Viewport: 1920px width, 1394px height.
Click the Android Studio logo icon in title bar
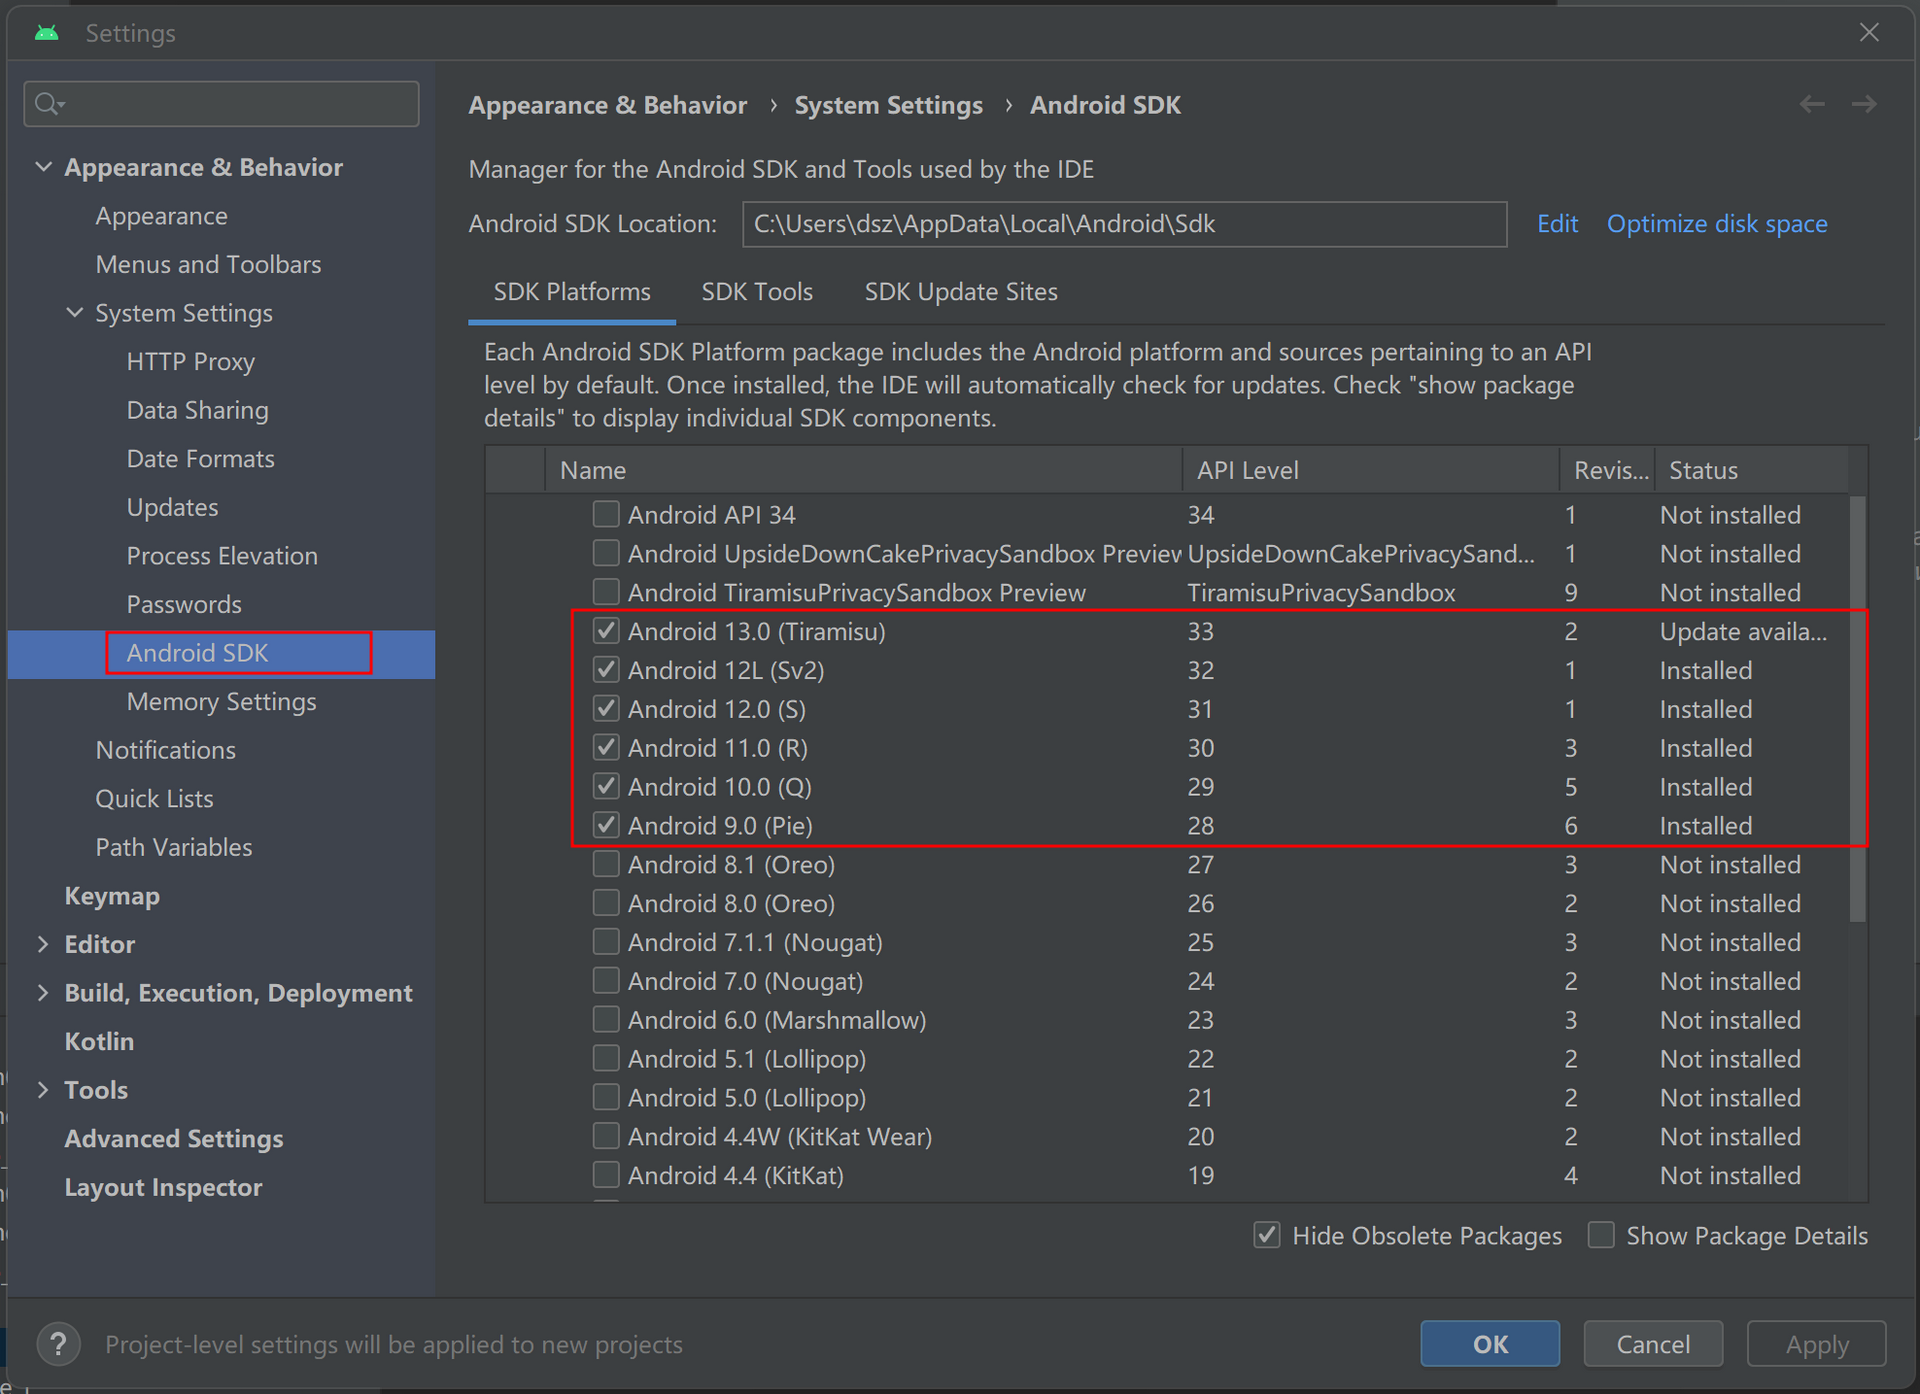pos(46,33)
